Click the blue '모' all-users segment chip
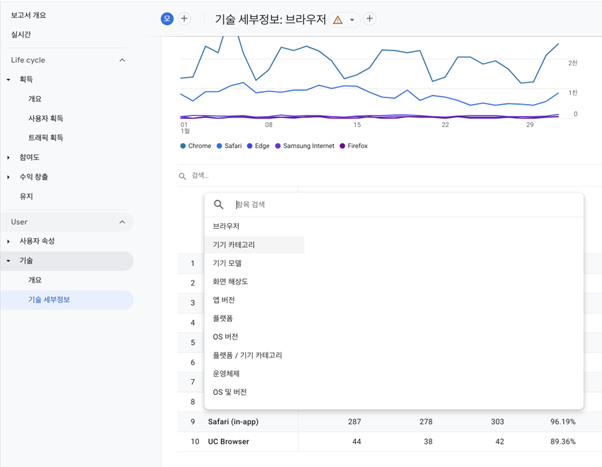This screenshot has height=467, width=602. point(167,19)
